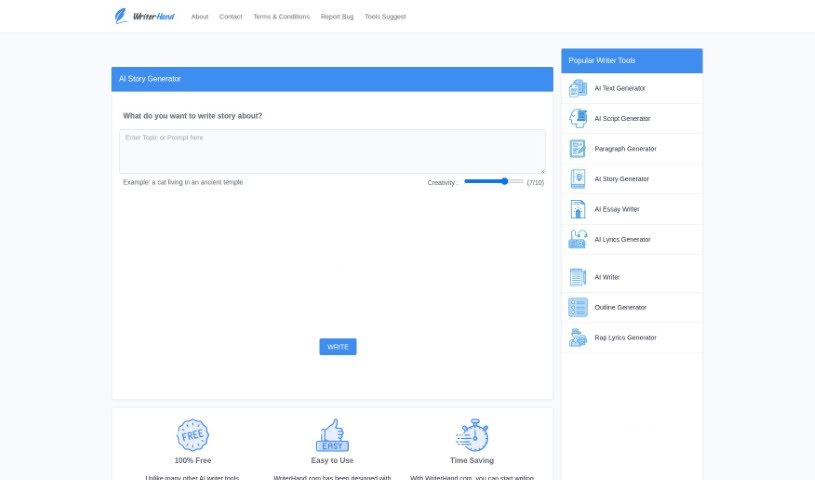The width and height of the screenshot is (815, 480).
Task: Click the Paragraph Generator icon
Action: coord(577,149)
